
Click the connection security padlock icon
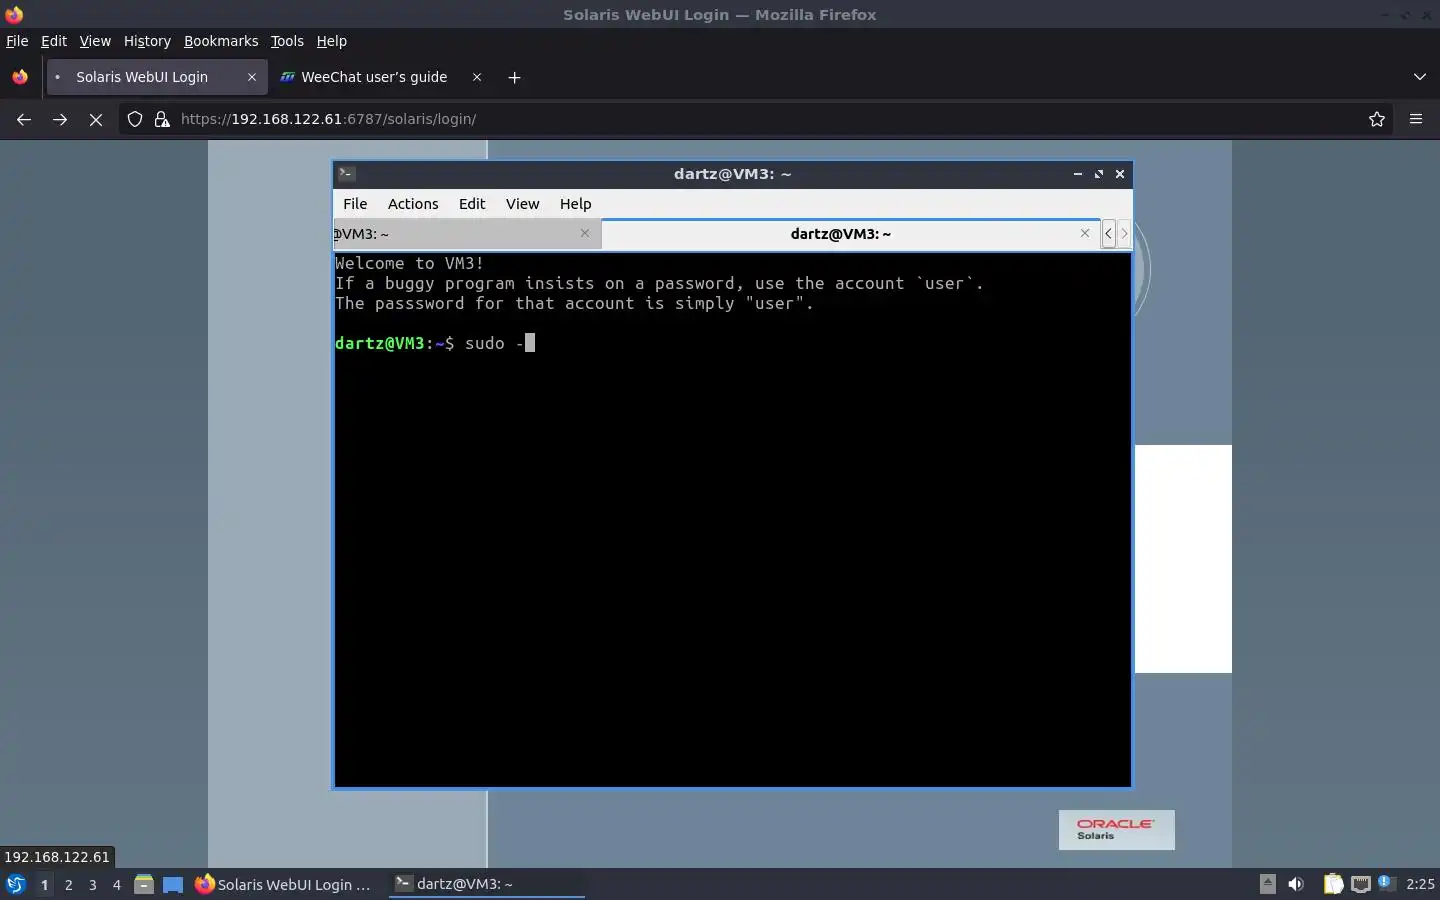click(x=162, y=119)
